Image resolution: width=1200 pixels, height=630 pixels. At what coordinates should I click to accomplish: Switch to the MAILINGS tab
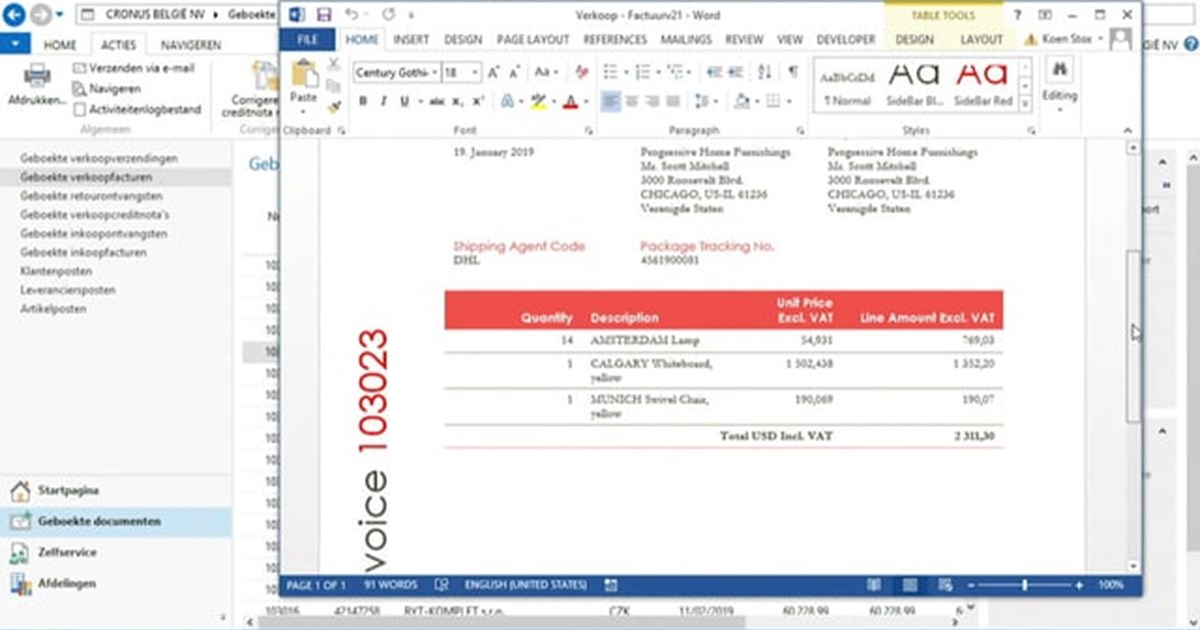[686, 39]
